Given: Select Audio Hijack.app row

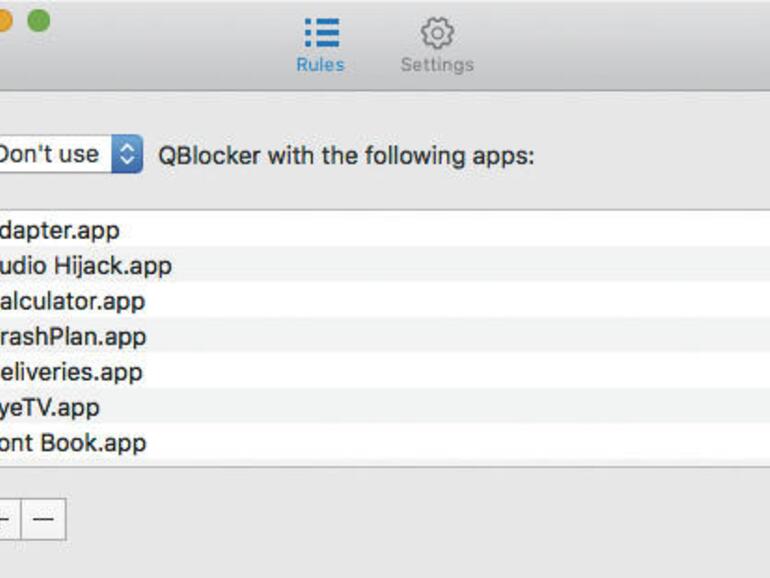Looking at the screenshot, I should [385, 265].
